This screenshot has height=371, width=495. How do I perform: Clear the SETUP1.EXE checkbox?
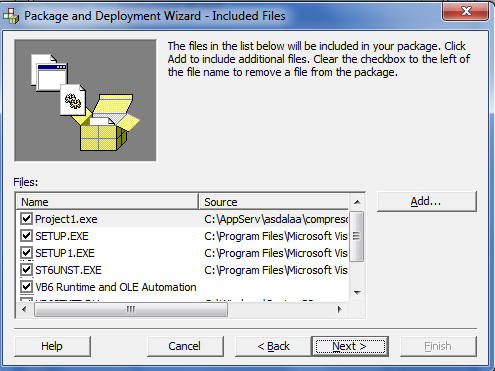(26, 253)
